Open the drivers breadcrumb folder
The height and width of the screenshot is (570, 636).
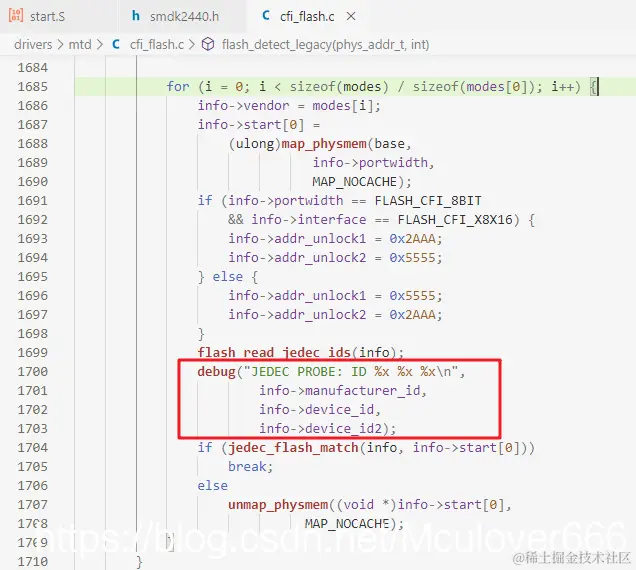[33, 44]
